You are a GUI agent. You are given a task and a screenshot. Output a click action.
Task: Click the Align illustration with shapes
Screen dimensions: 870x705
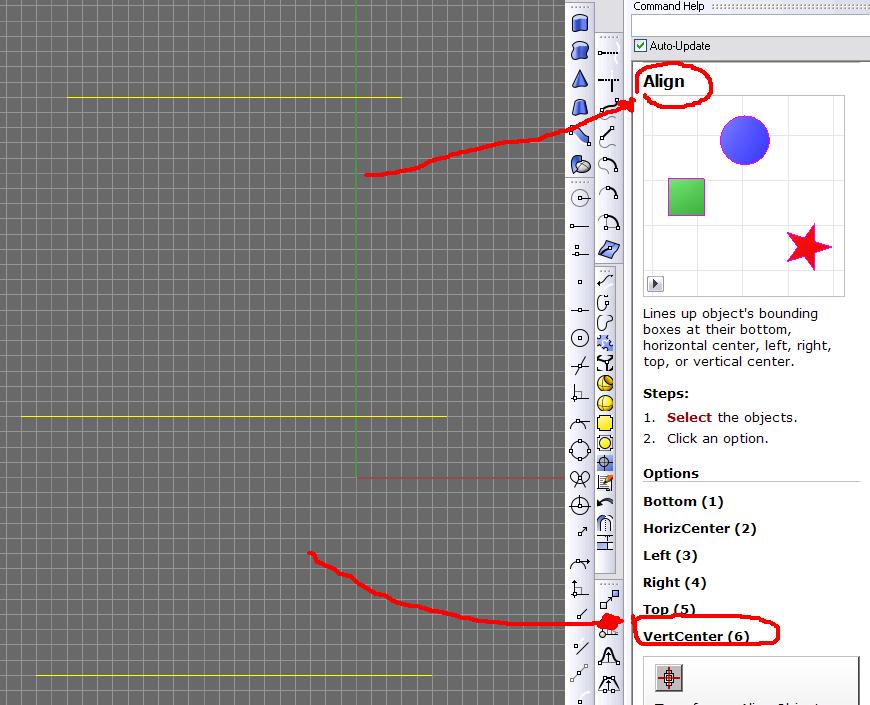[x=743, y=196]
